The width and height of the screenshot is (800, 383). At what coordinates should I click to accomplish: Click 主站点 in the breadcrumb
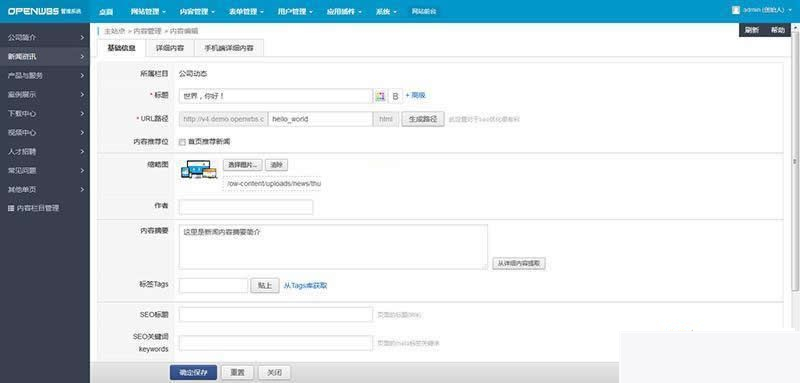(x=115, y=31)
